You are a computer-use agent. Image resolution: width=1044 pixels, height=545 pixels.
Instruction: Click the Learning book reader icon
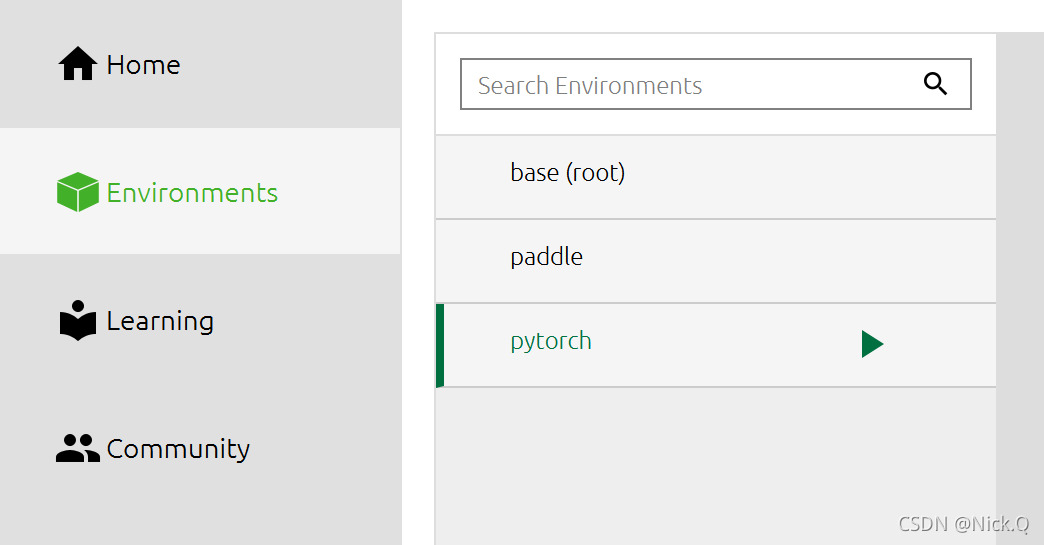tap(77, 321)
